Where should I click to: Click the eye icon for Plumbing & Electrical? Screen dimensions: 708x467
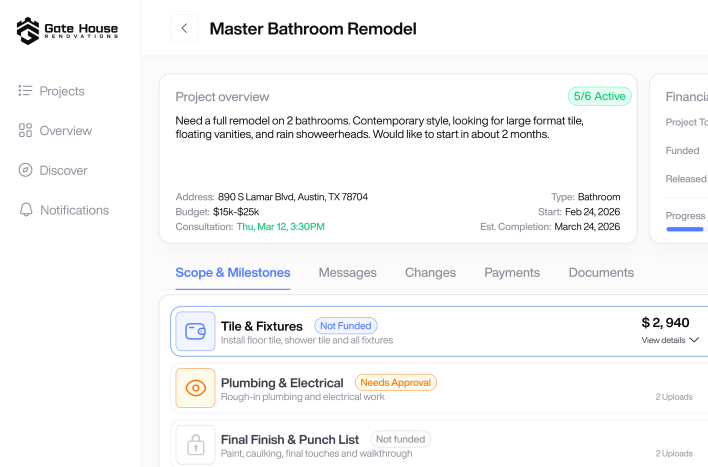coord(196,388)
